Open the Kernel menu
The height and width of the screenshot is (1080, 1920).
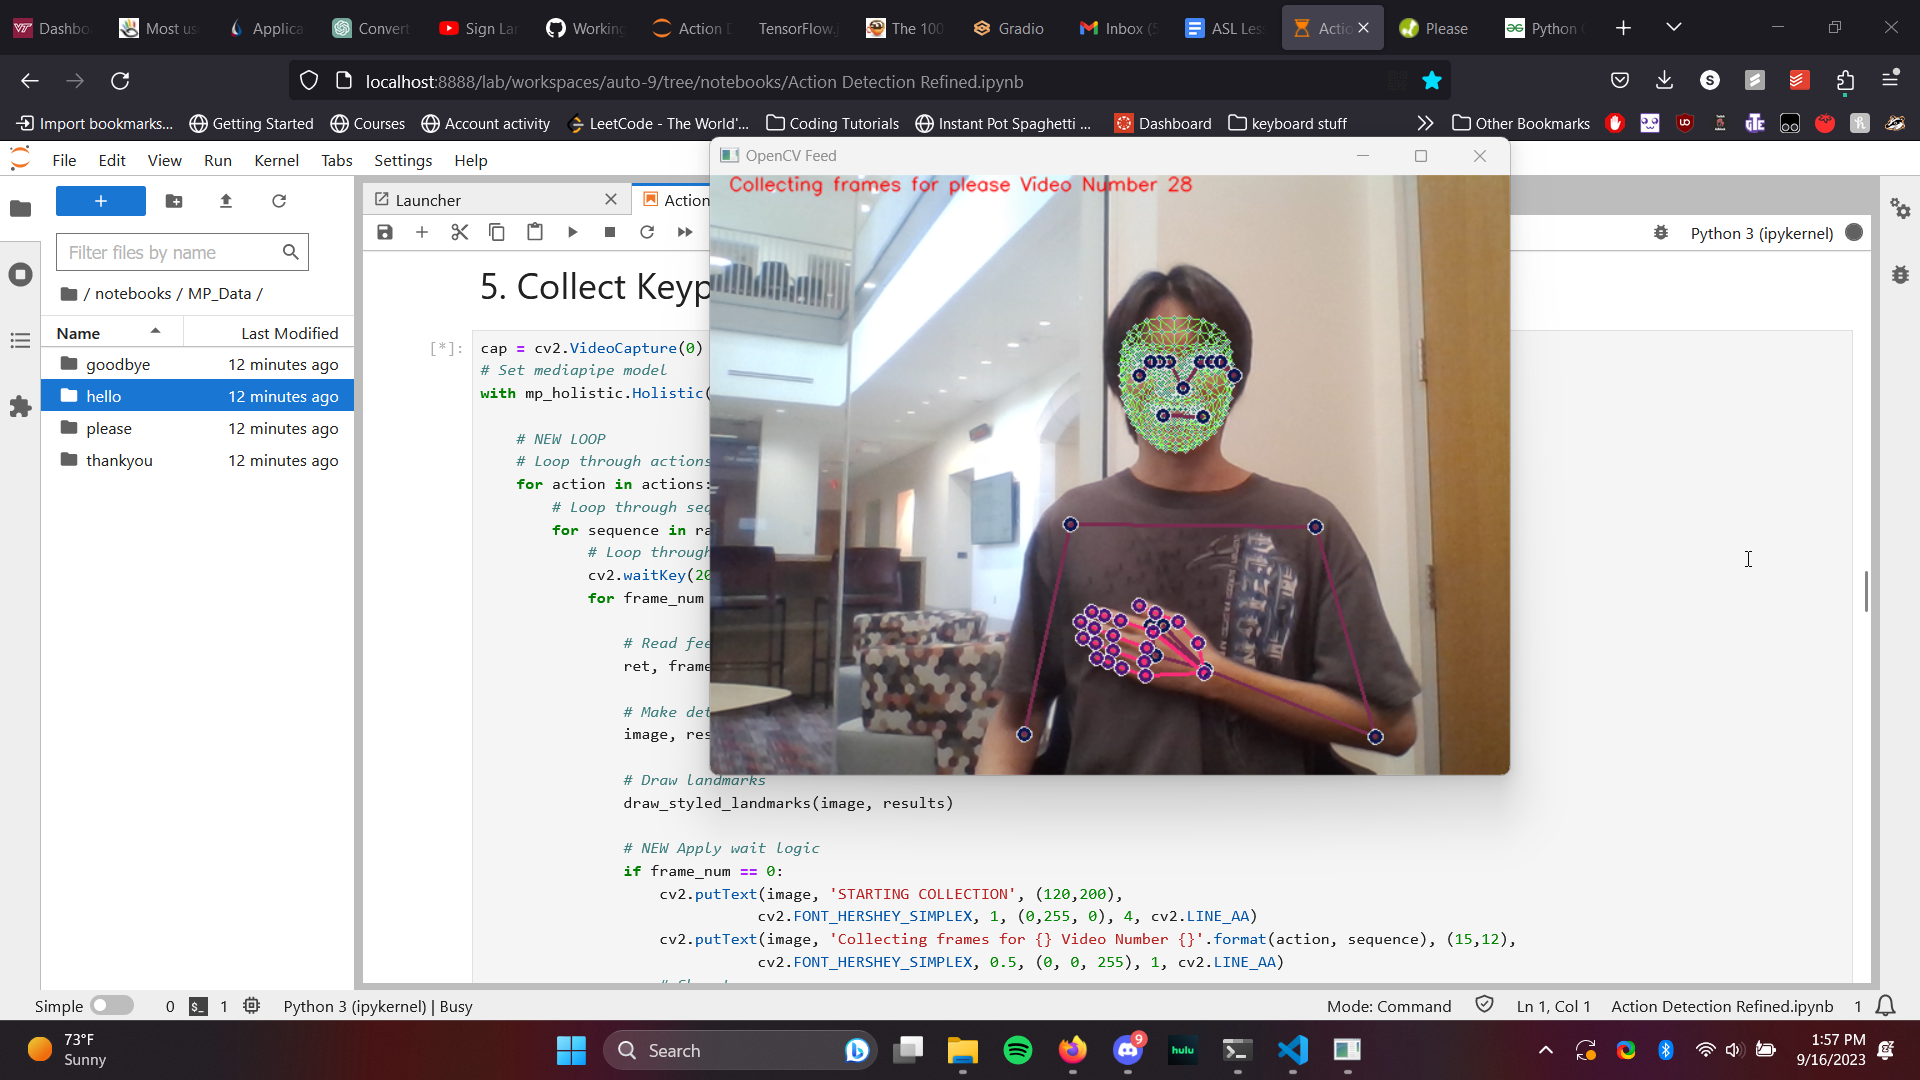click(x=276, y=160)
